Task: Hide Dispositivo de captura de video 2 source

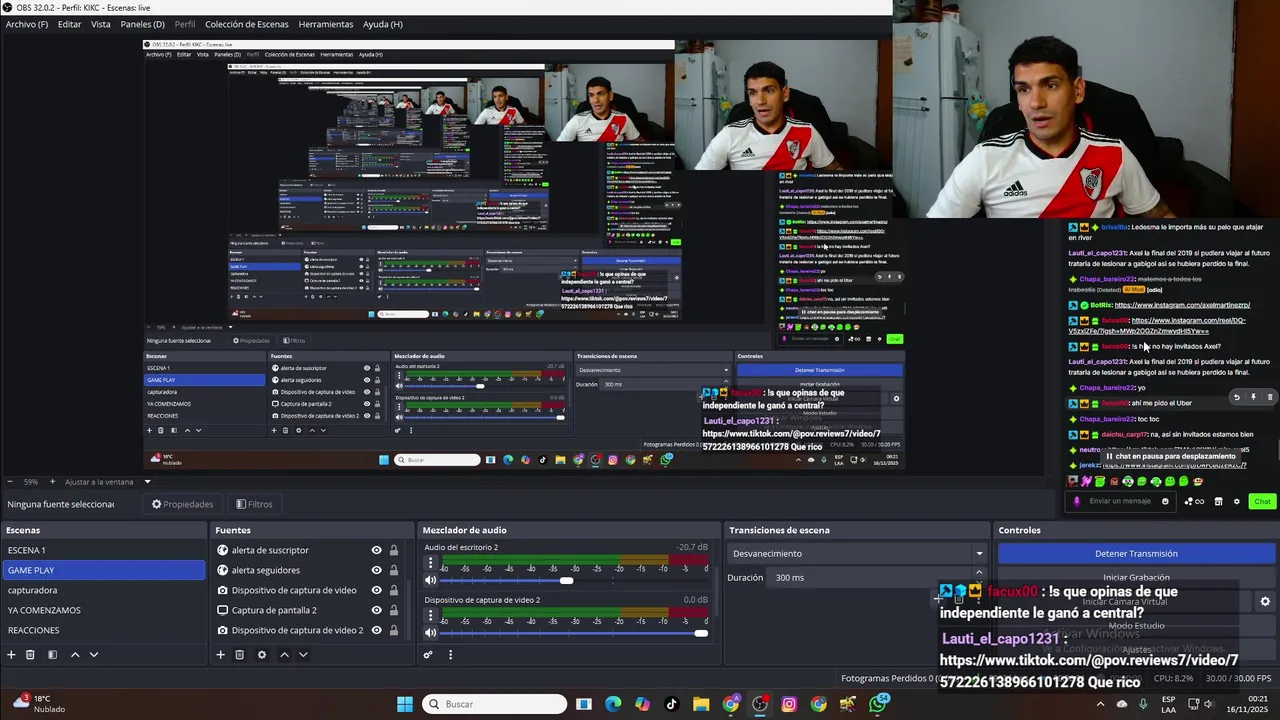Action: click(x=376, y=630)
